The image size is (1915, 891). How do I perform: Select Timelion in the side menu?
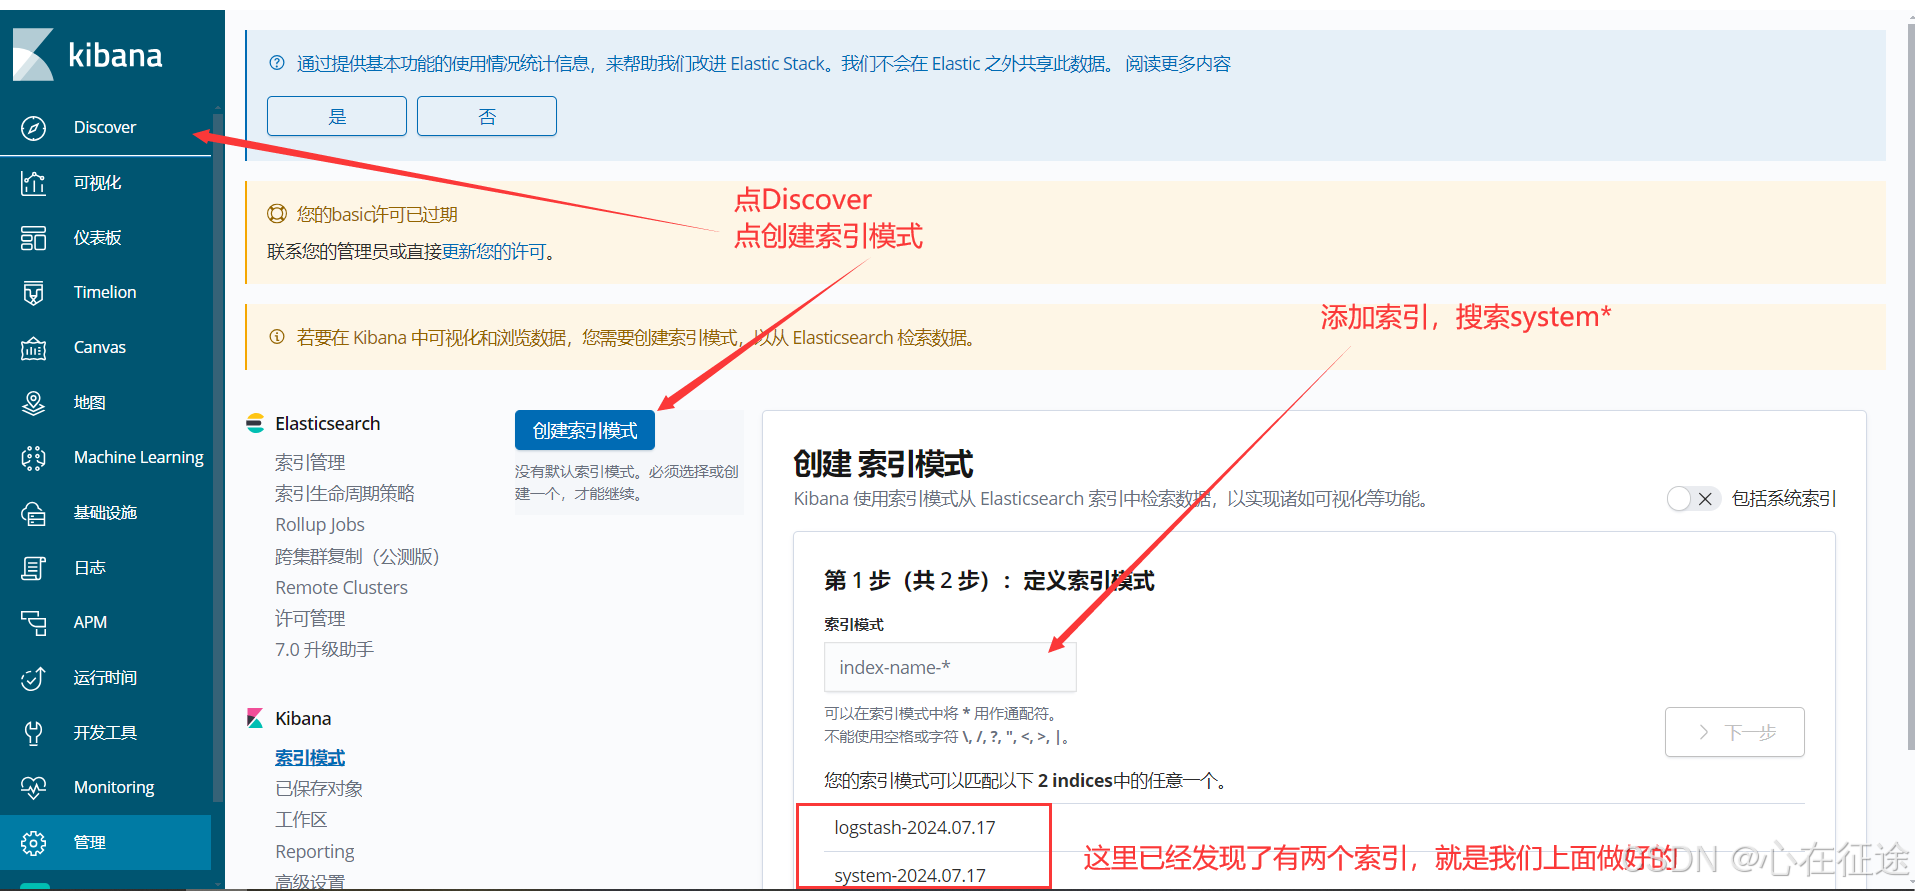105,293
